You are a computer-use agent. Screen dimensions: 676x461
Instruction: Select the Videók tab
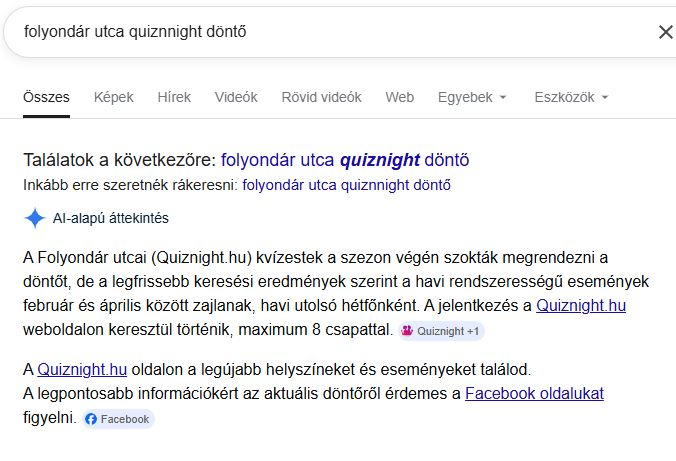pos(236,97)
